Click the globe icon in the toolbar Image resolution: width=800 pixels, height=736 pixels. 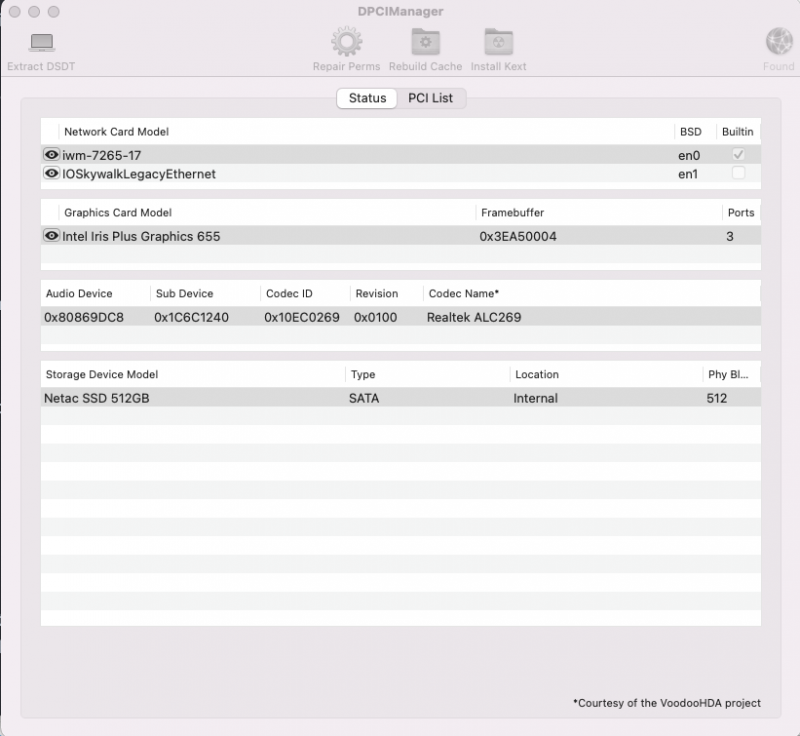[x=779, y=41]
